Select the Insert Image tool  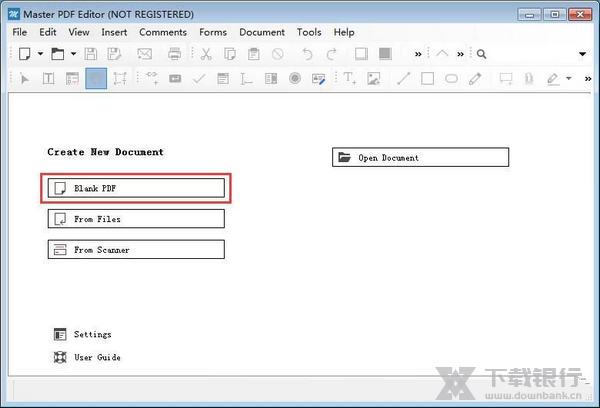coord(374,78)
